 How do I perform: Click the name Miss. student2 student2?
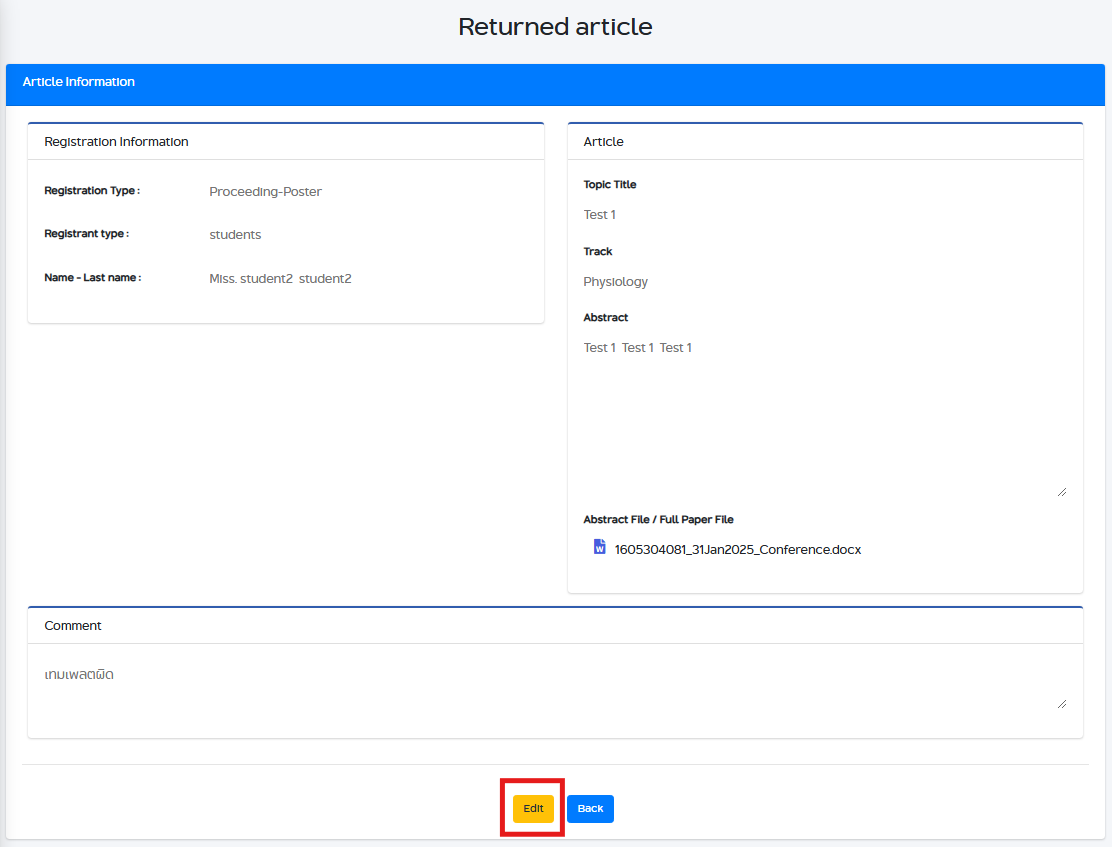280,279
